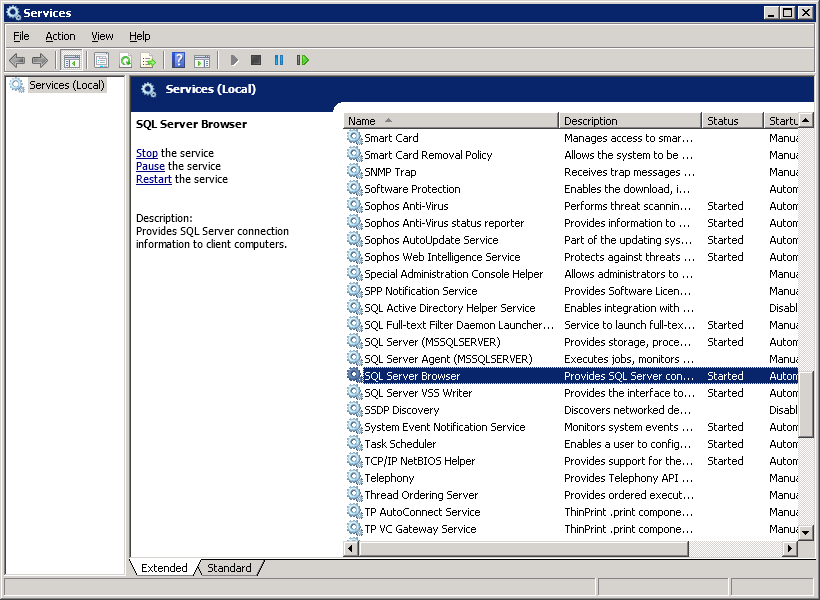Click the 'Executes jobs, monitors' description cell
This screenshot has height=600, width=820.
[629, 359]
